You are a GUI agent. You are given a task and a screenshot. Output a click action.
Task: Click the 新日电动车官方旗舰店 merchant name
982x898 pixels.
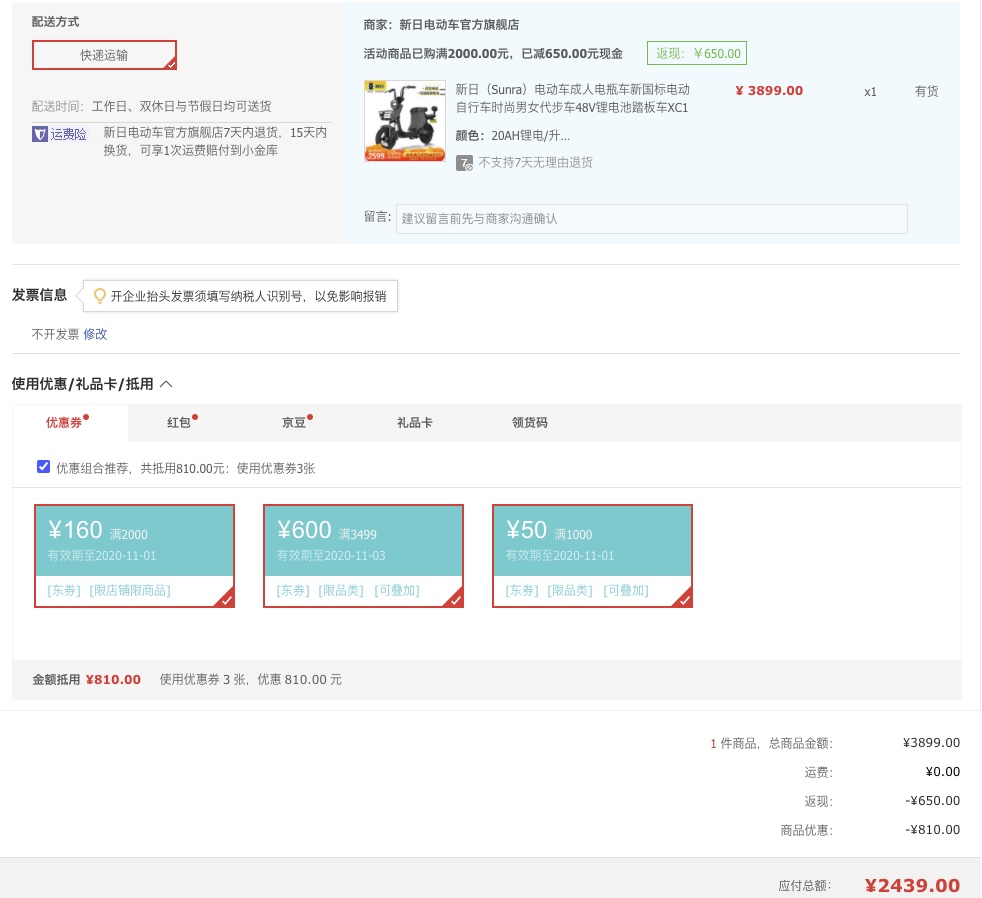click(459, 24)
